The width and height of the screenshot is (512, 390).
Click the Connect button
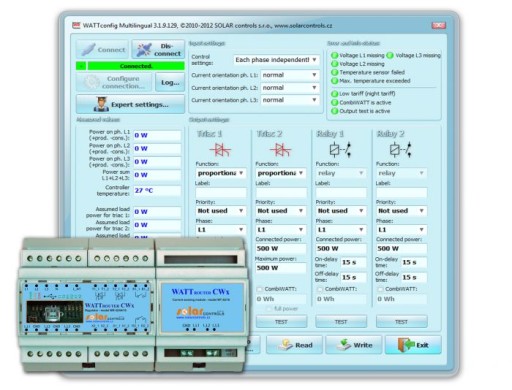(102, 50)
